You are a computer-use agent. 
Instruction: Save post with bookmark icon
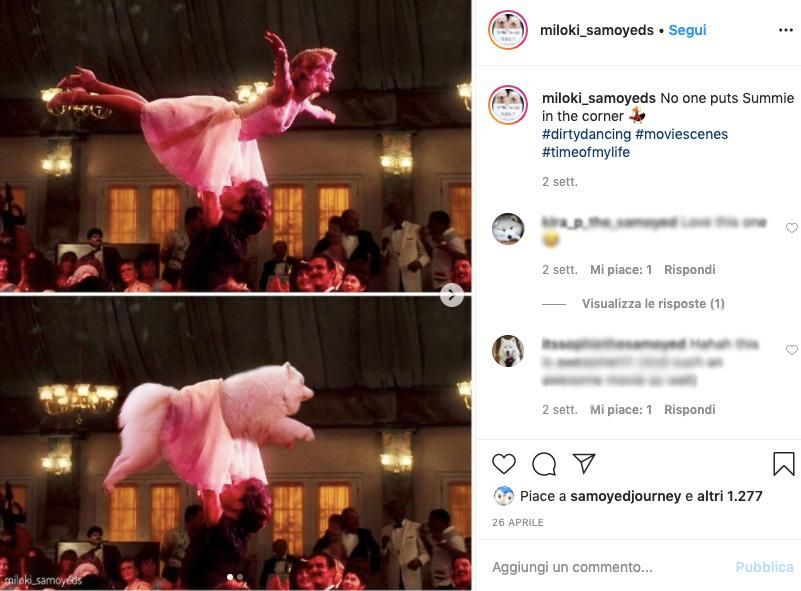coord(783,464)
